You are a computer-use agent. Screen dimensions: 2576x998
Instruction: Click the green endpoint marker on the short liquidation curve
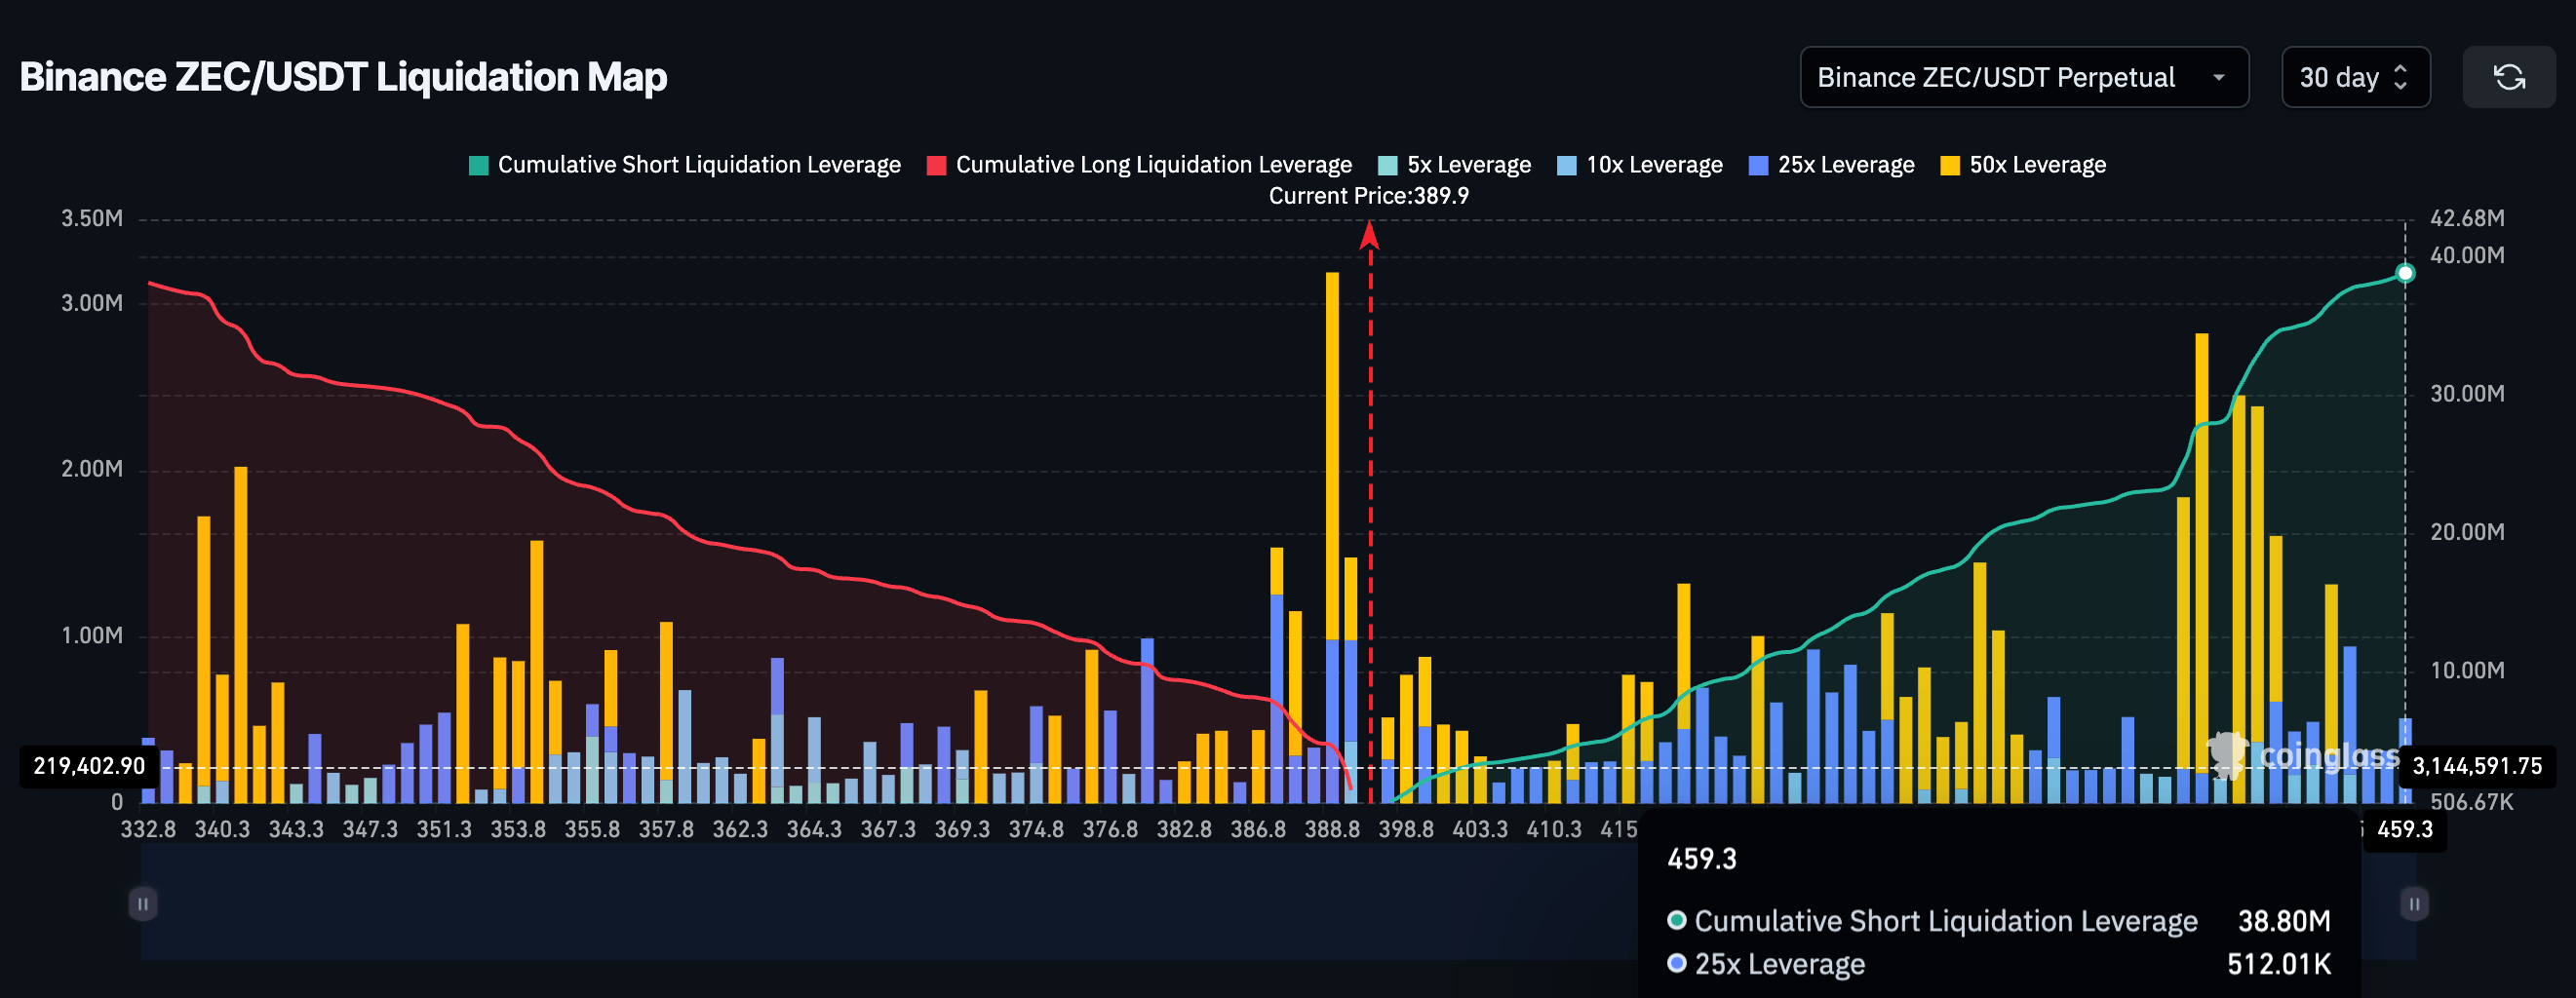tap(2406, 273)
